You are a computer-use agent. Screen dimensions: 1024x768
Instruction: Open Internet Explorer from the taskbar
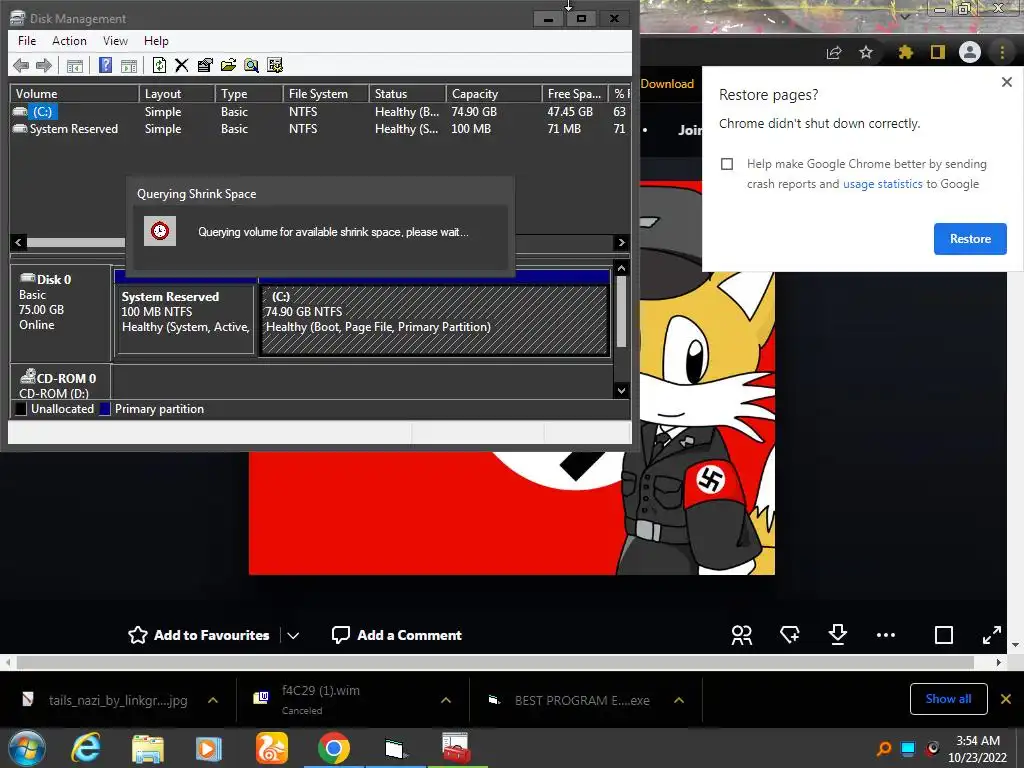click(x=86, y=748)
